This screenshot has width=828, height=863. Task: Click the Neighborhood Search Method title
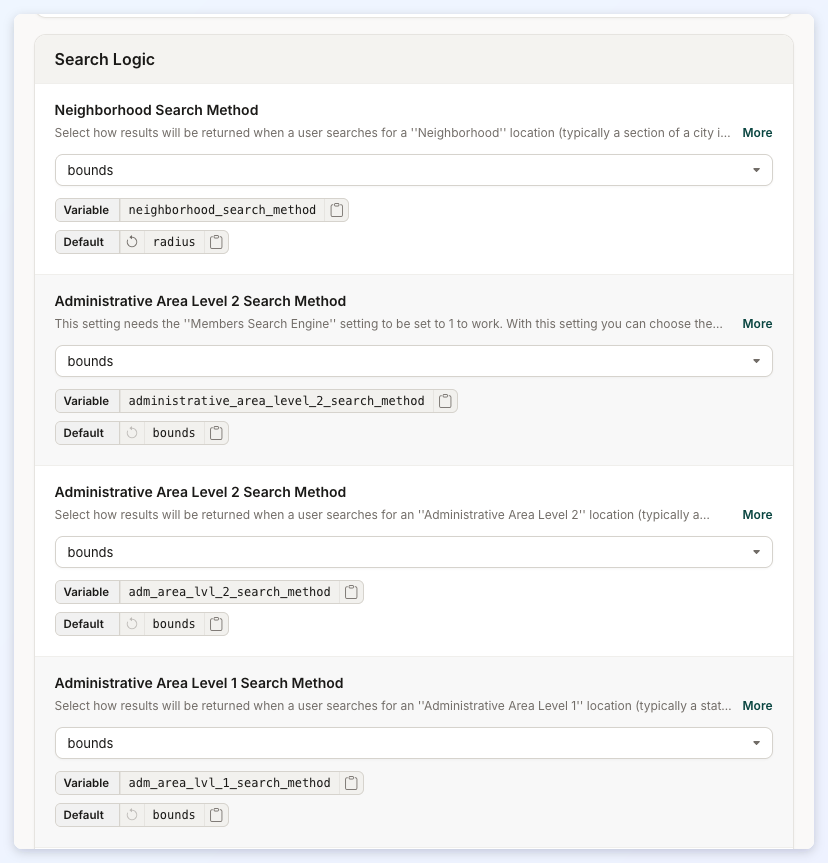pos(156,110)
